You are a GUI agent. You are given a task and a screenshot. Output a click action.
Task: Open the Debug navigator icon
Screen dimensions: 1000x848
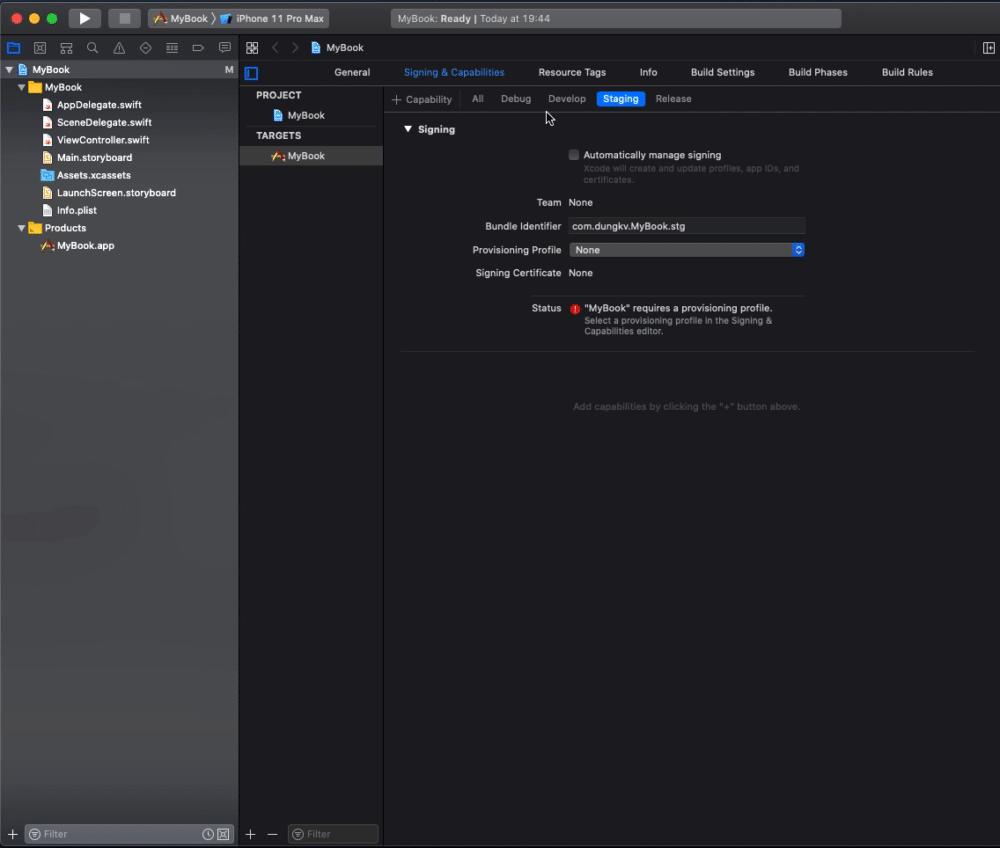(x=172, y=48)
